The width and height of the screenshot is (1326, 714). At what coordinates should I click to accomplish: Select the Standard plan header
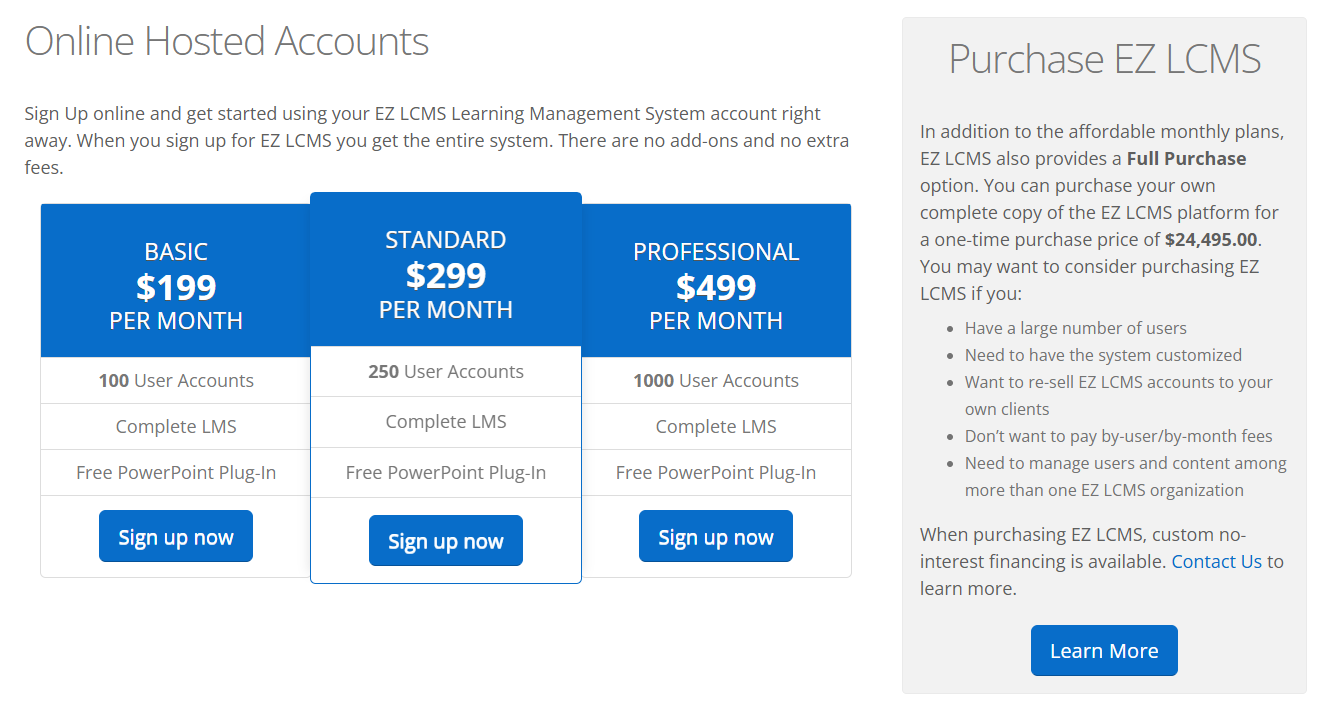445,239
